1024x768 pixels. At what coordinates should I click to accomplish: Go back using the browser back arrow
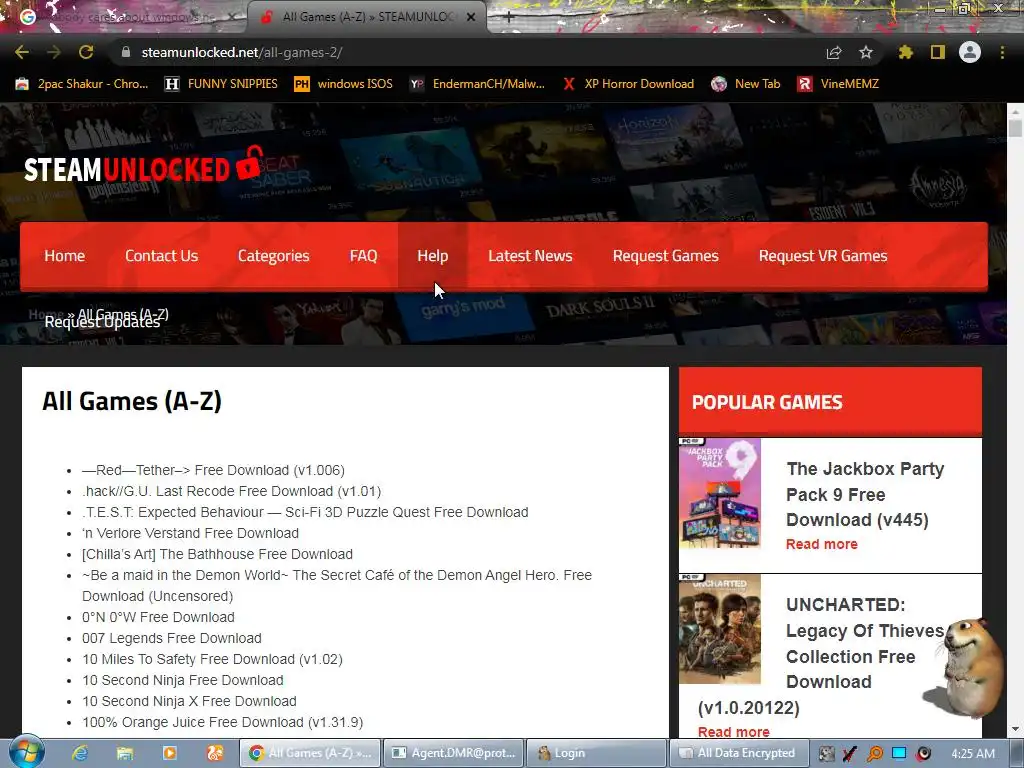tap(22, 52)
